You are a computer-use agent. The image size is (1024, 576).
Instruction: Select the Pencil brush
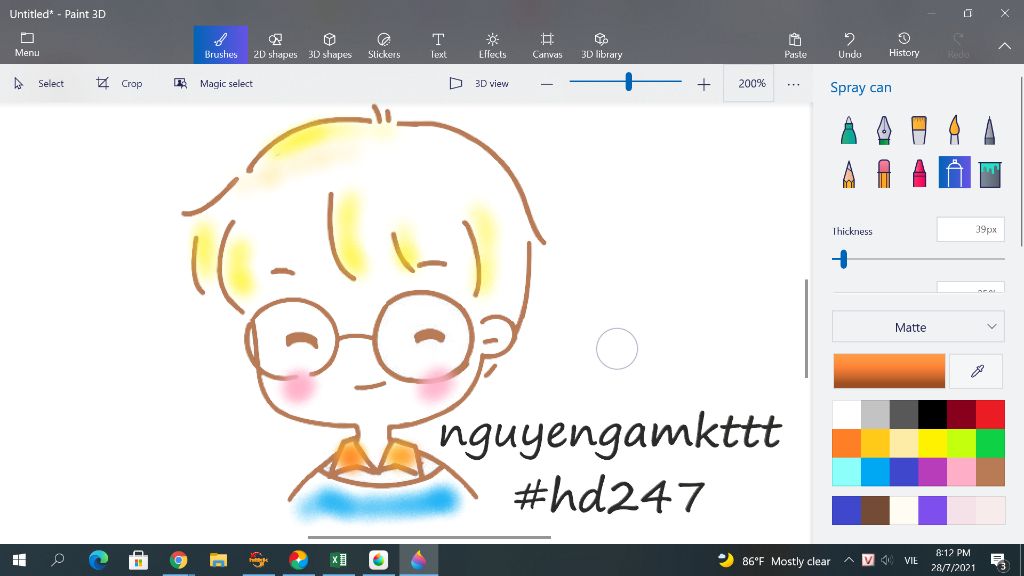pos(848,173)
